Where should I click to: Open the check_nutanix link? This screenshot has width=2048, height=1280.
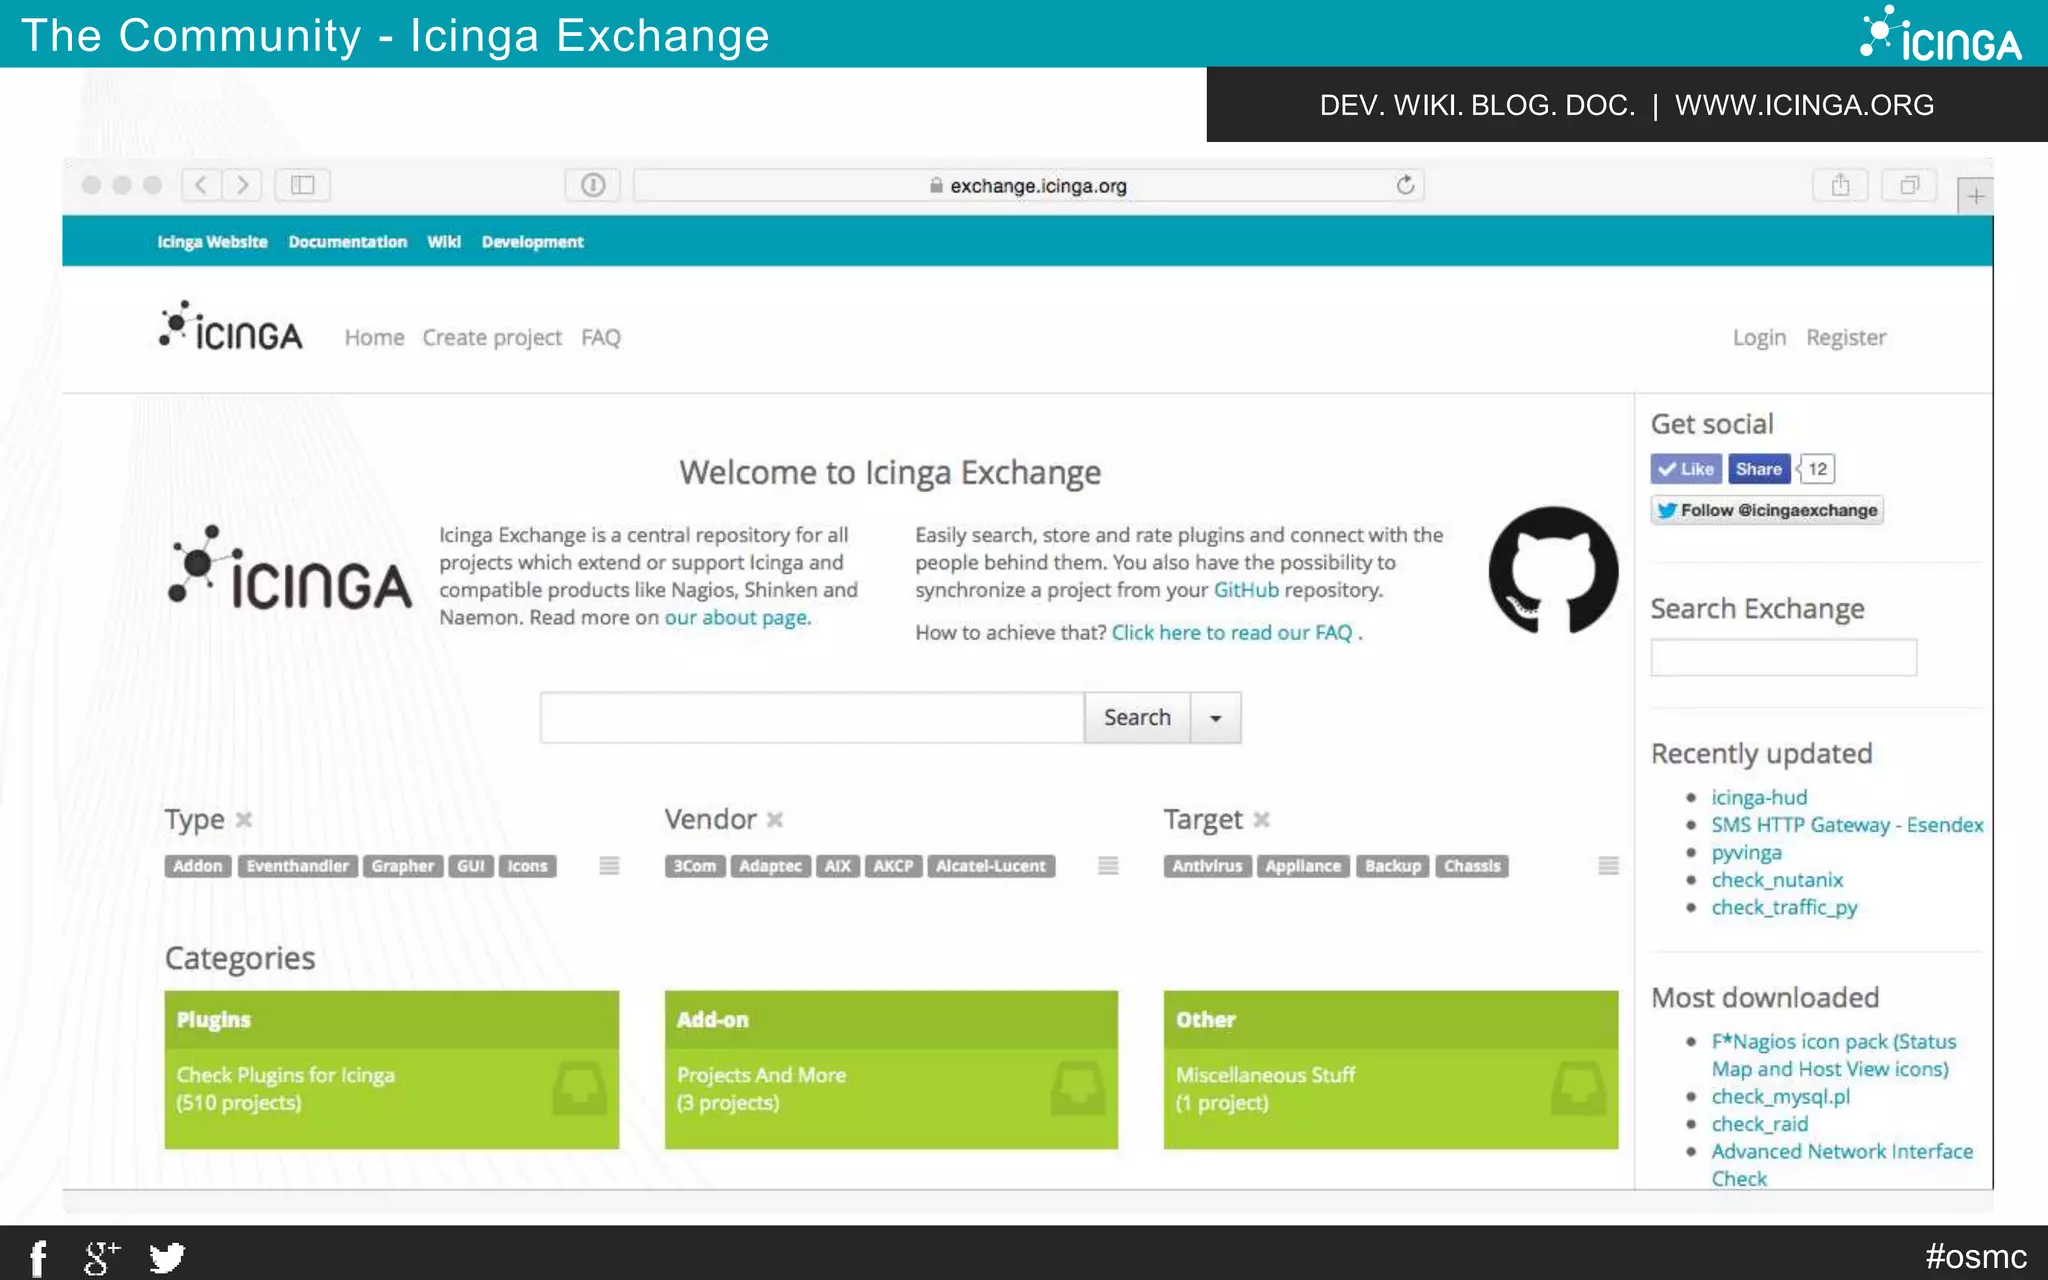click(1777, 880)
